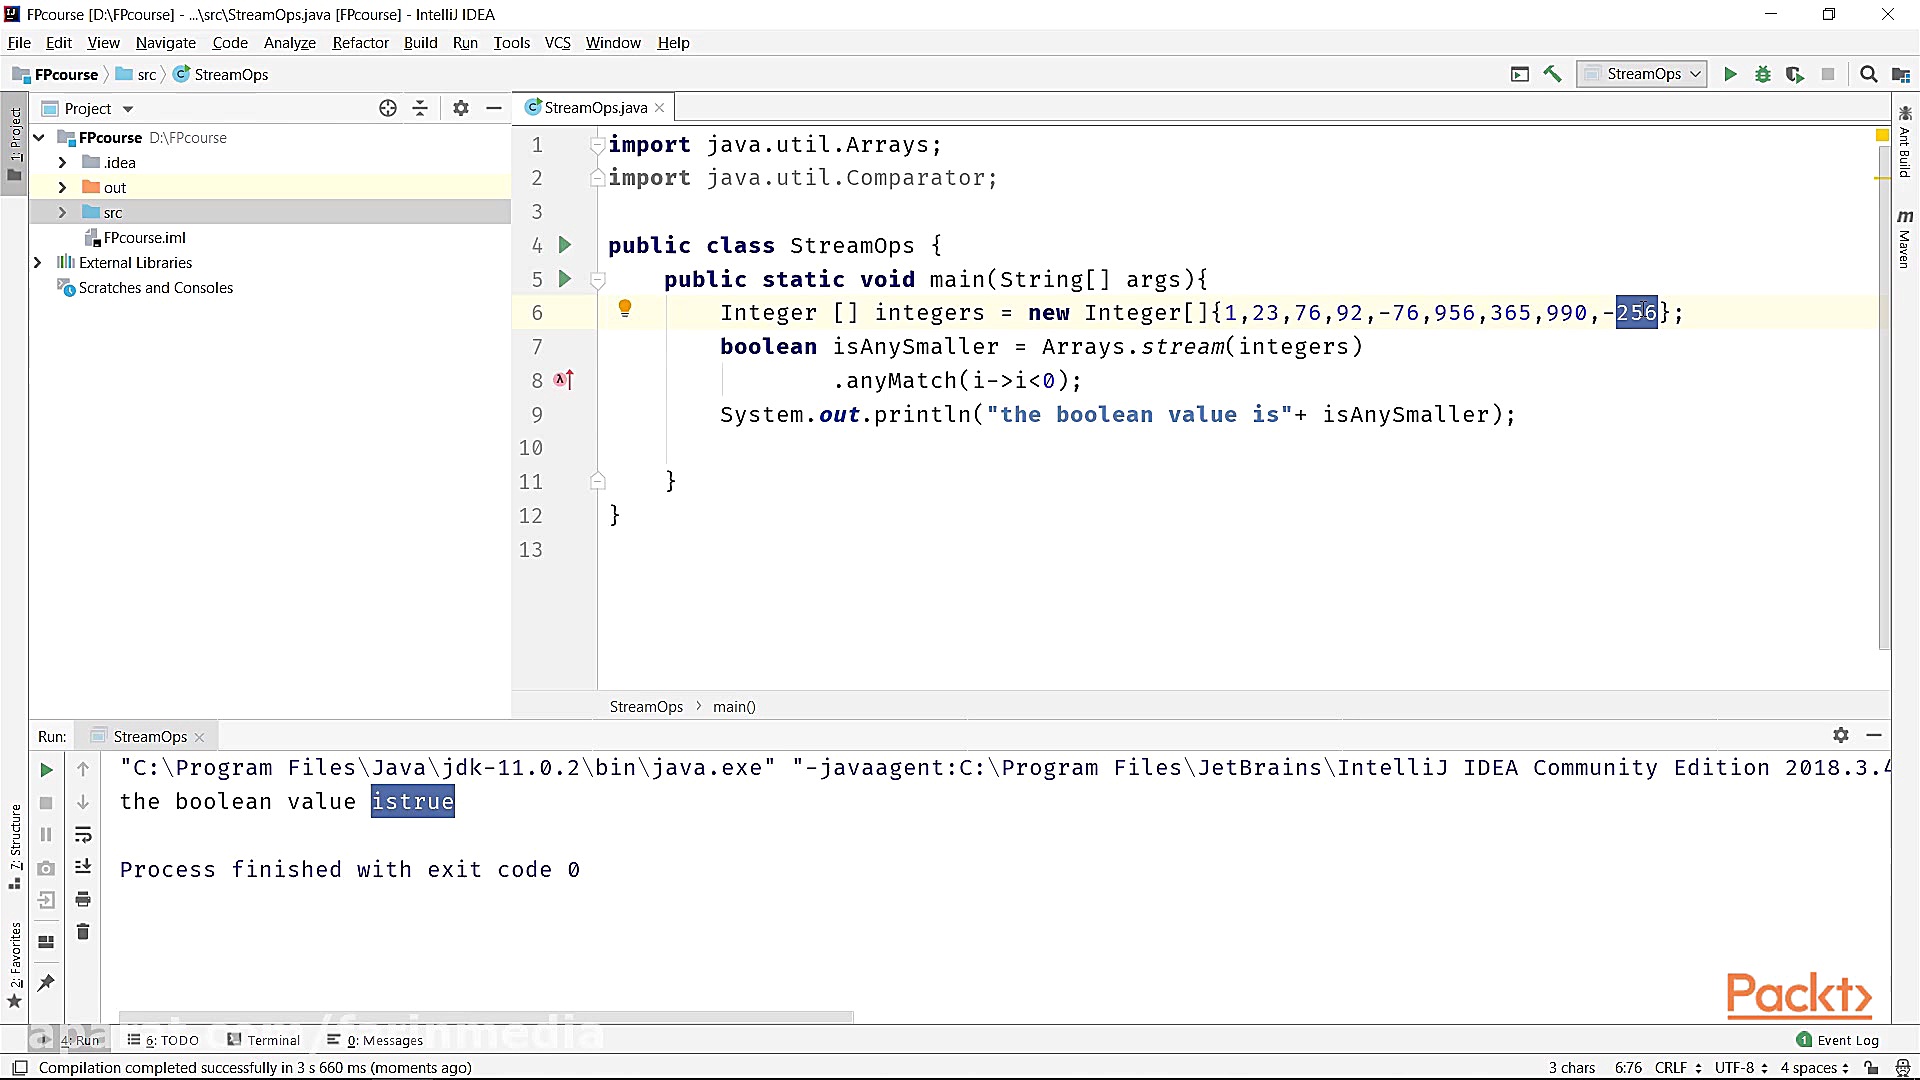Expand the External Libraries node
This screenshot has width=1920, height=1080.
click(38, 262)
